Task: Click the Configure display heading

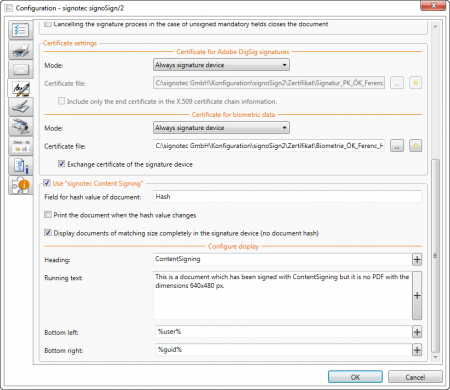Action: (233, 246)
